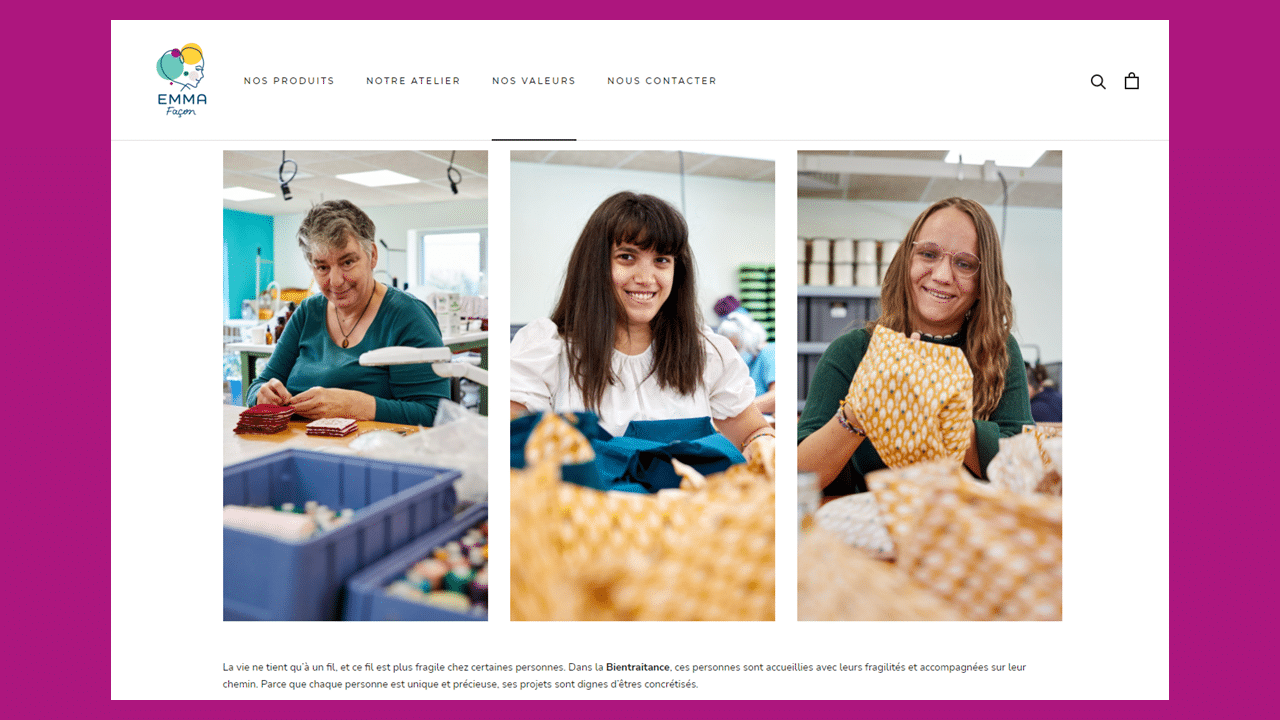Image resolution: width=1280 pixels, height=720 pixels.
Task: Go to Notre Atelier page
Action: pos(413,81)
